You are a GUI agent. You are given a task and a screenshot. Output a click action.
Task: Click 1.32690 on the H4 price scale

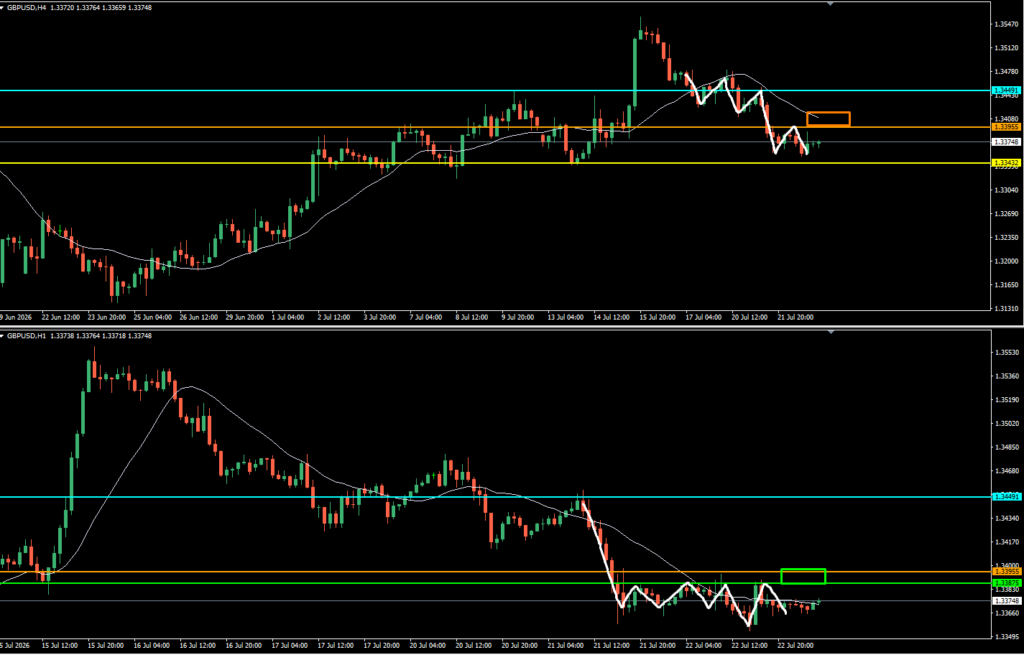1006,214
